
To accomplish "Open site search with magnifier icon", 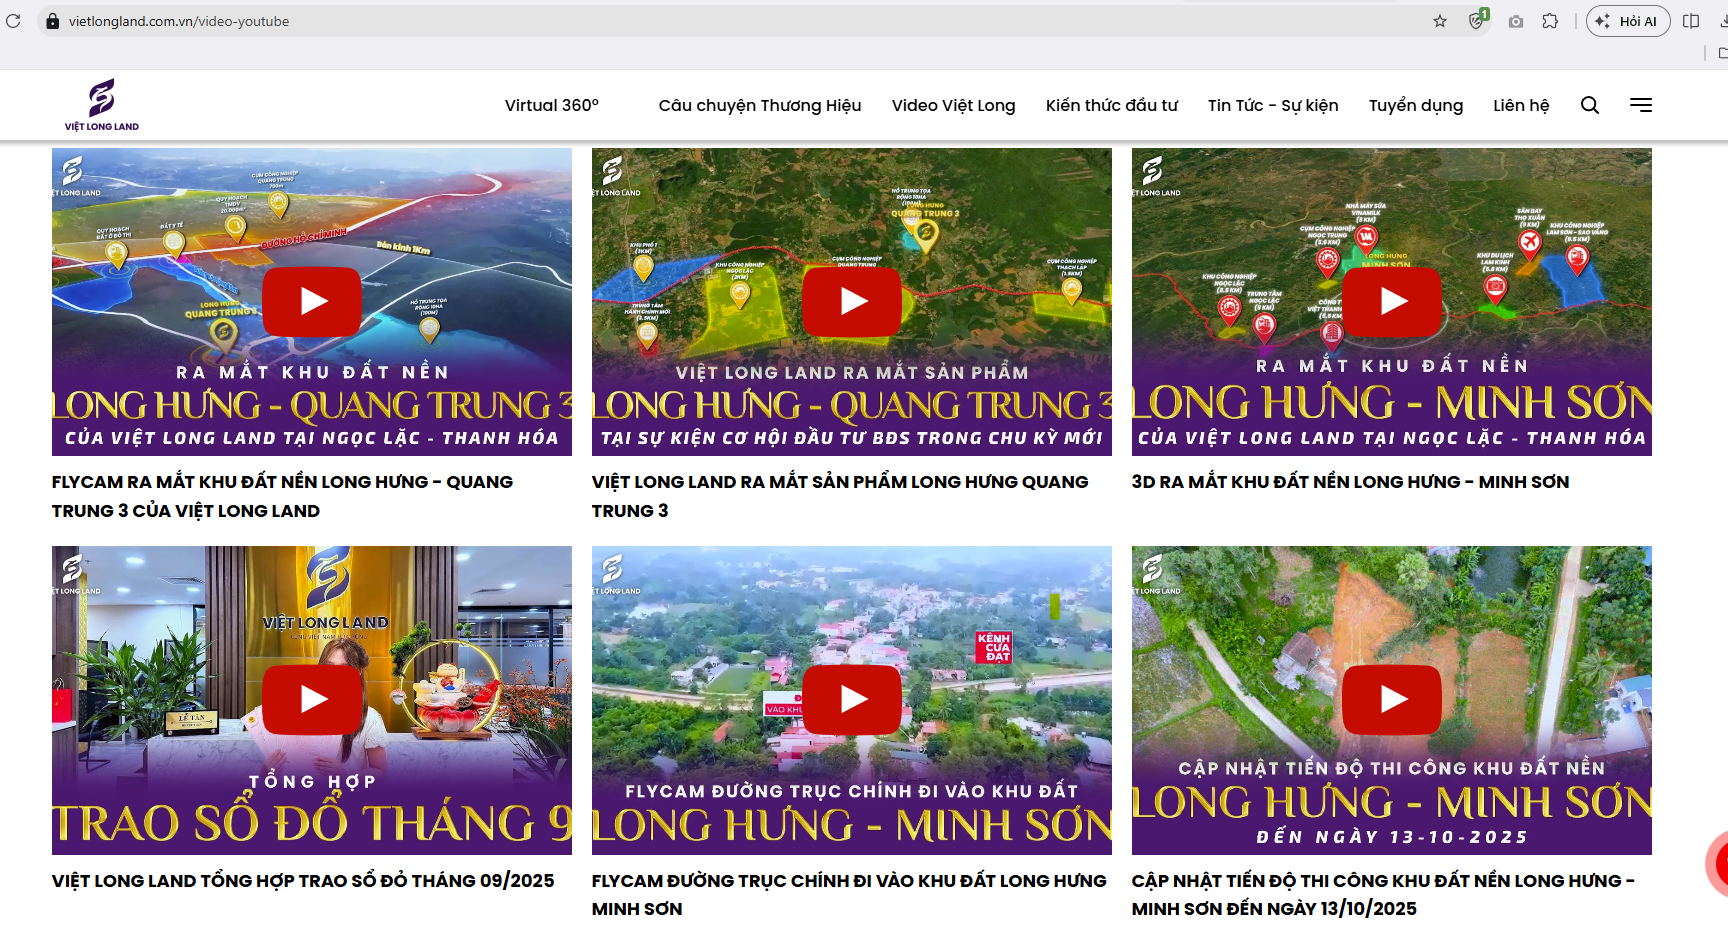I will (x=1590, y=105).
